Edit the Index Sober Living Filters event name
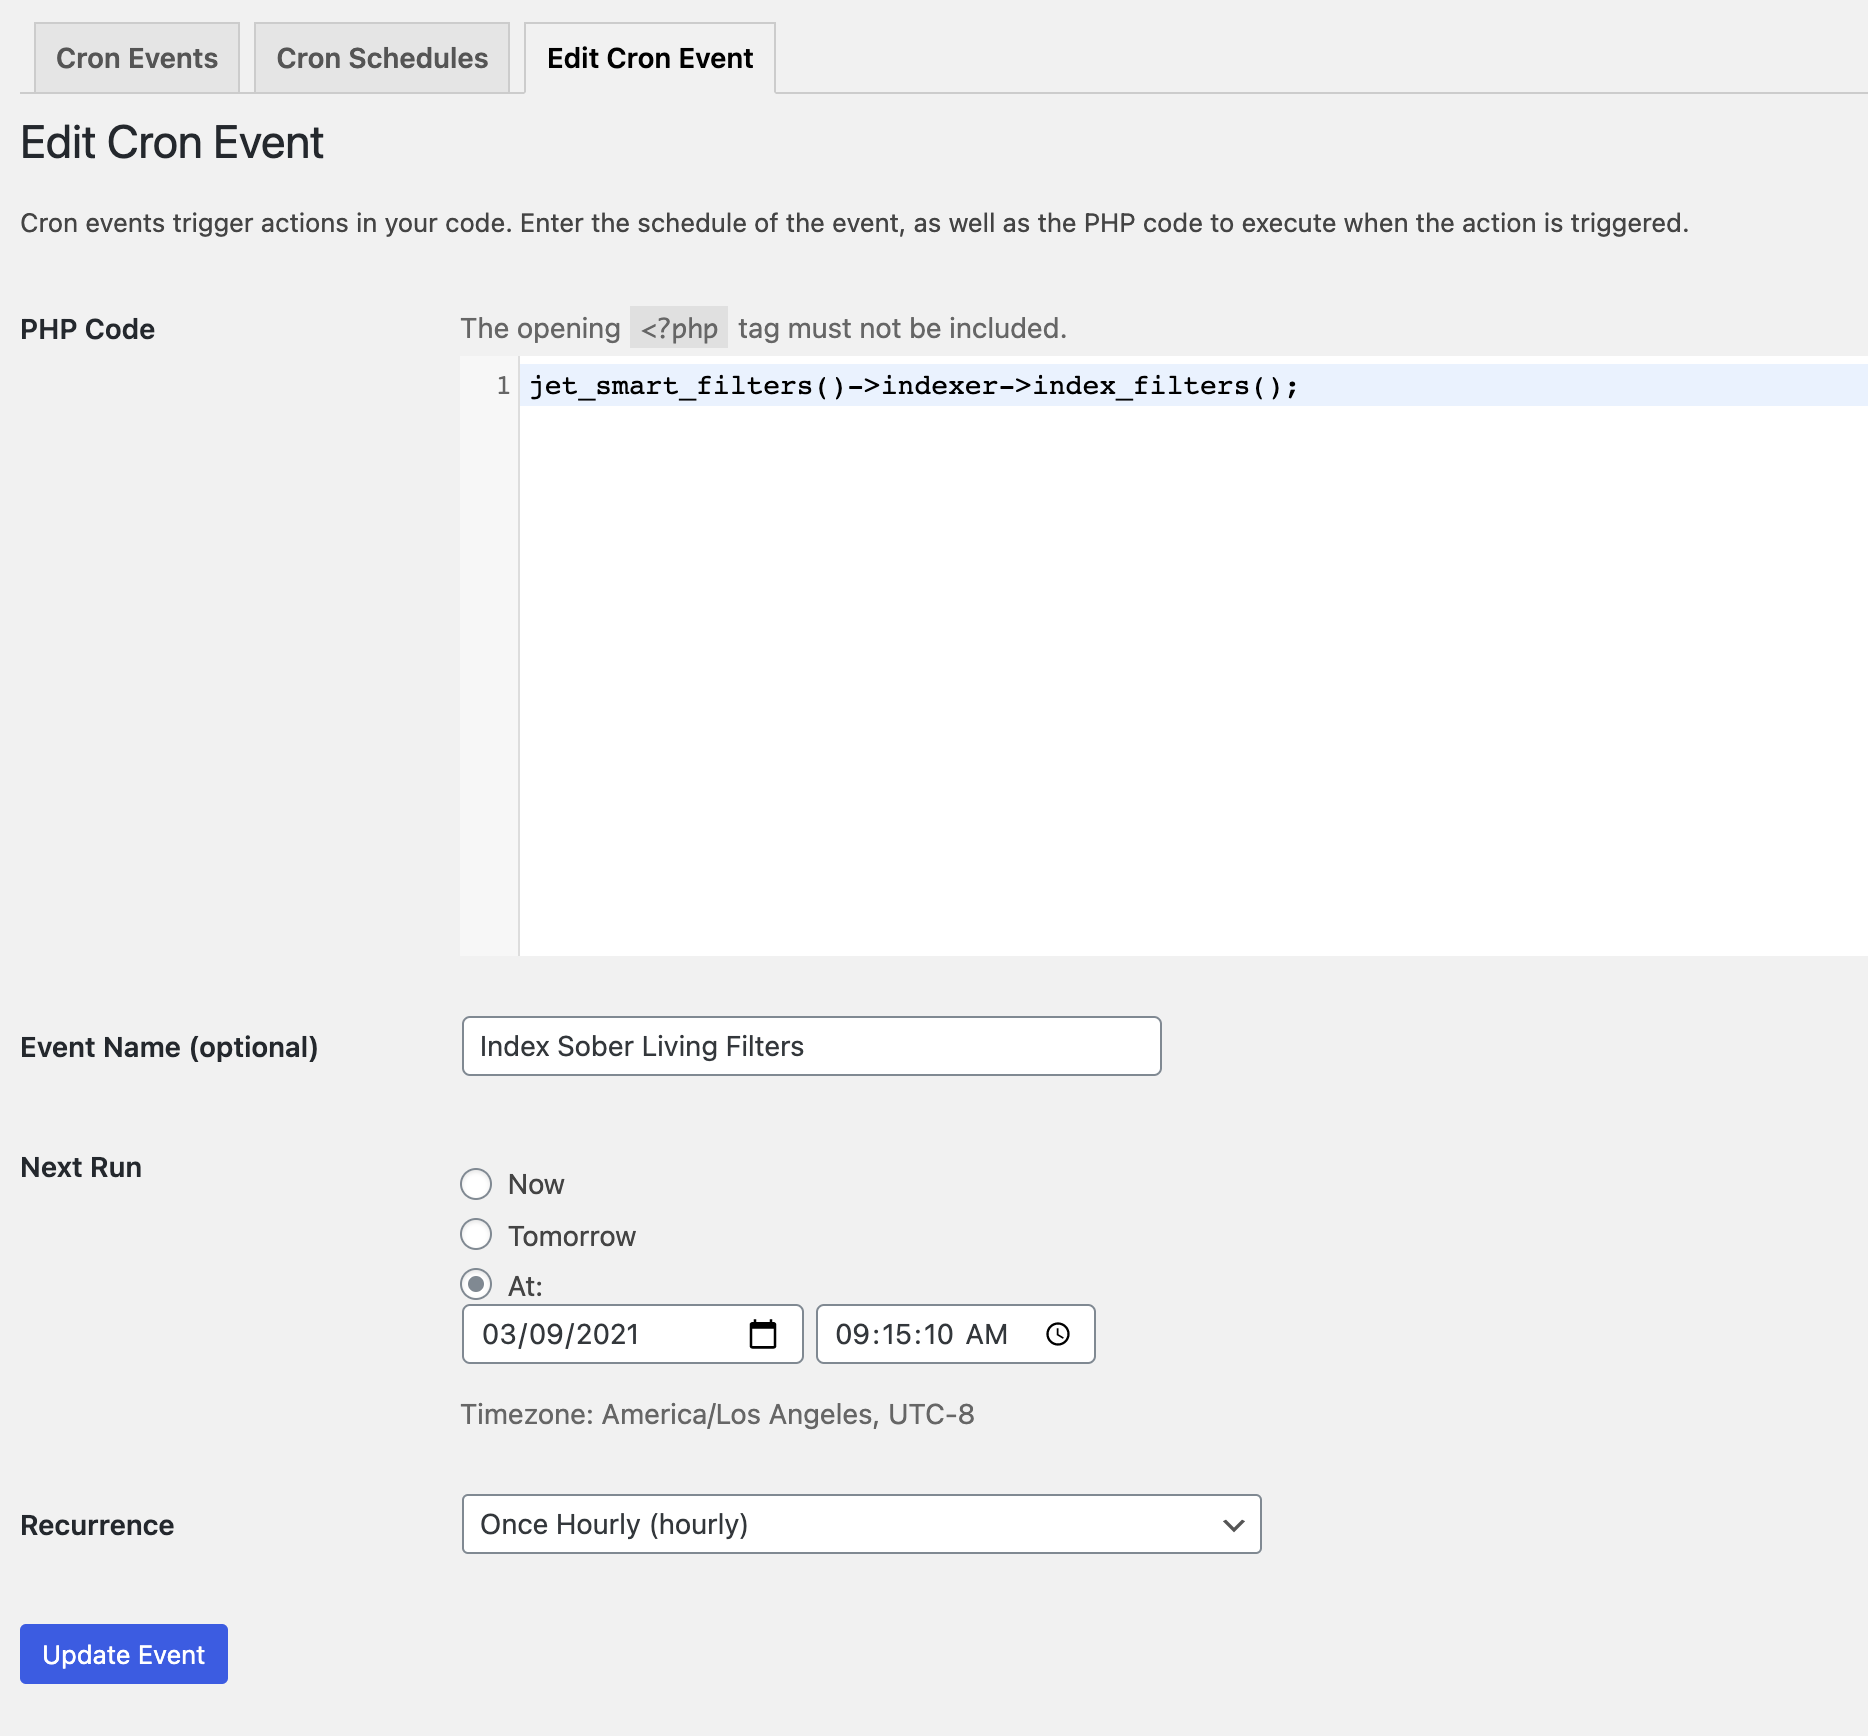The image size is (1868, 1736). (810, 1045)
